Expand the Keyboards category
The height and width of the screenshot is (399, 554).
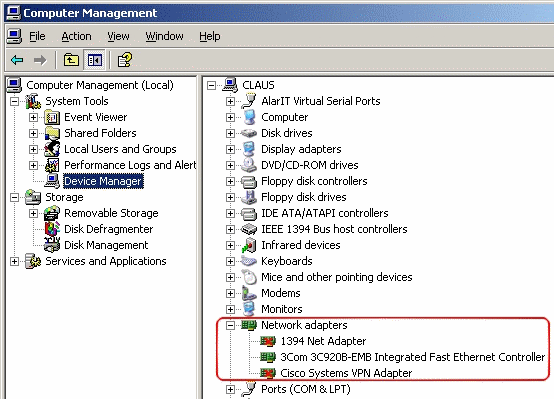pos(230,261)
